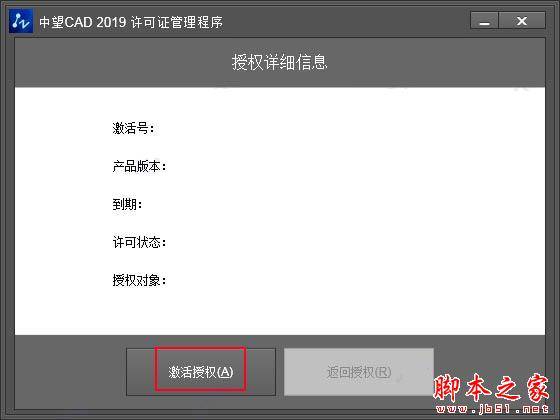Click the red 脚本之家 watermark logo
Image resolution: width=560 pixels, height=420 pixels.
pyautogui.click(x=491, y=388)
